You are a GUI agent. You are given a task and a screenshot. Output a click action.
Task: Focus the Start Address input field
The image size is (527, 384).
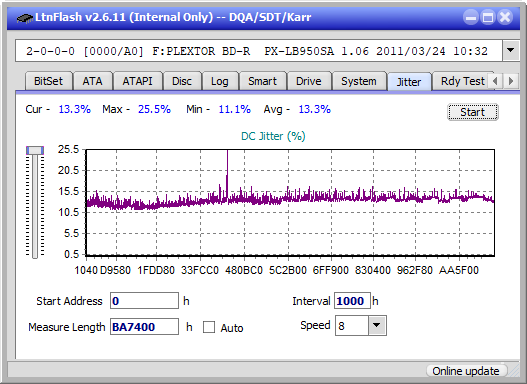tap(145, 301)
